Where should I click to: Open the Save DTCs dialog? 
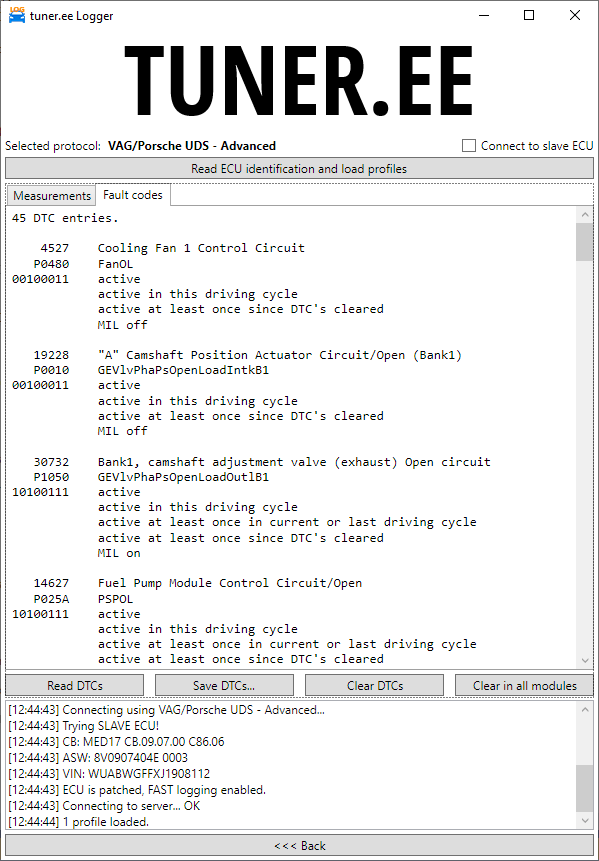pyautogui.click(x=224, y=685)
